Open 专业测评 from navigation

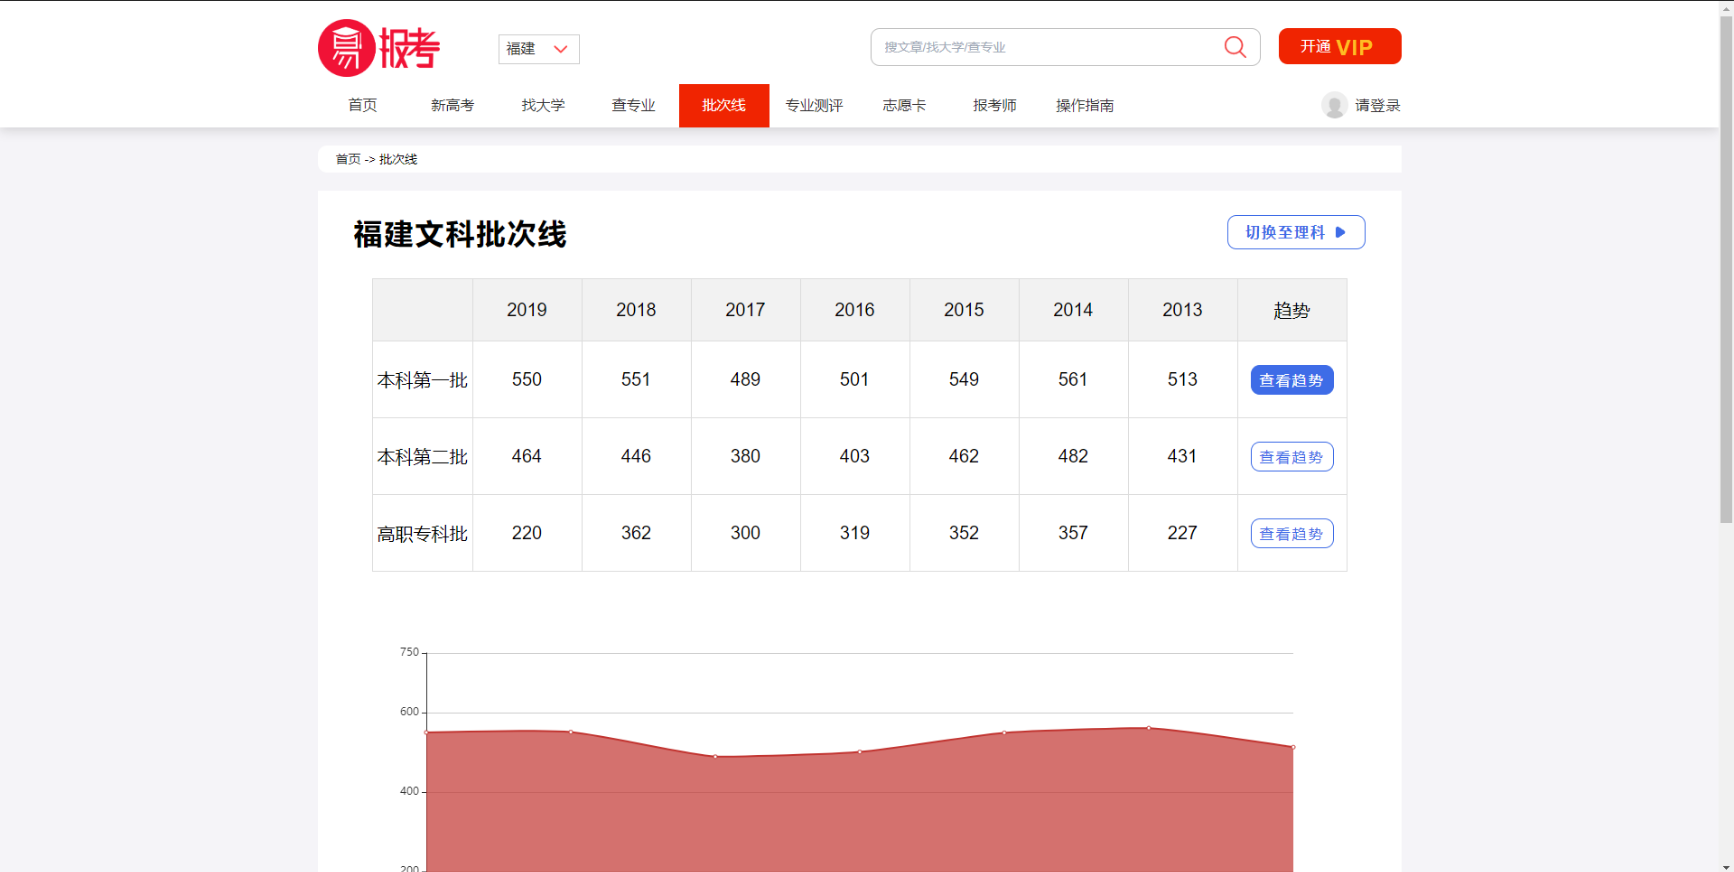tap(814, 105)
